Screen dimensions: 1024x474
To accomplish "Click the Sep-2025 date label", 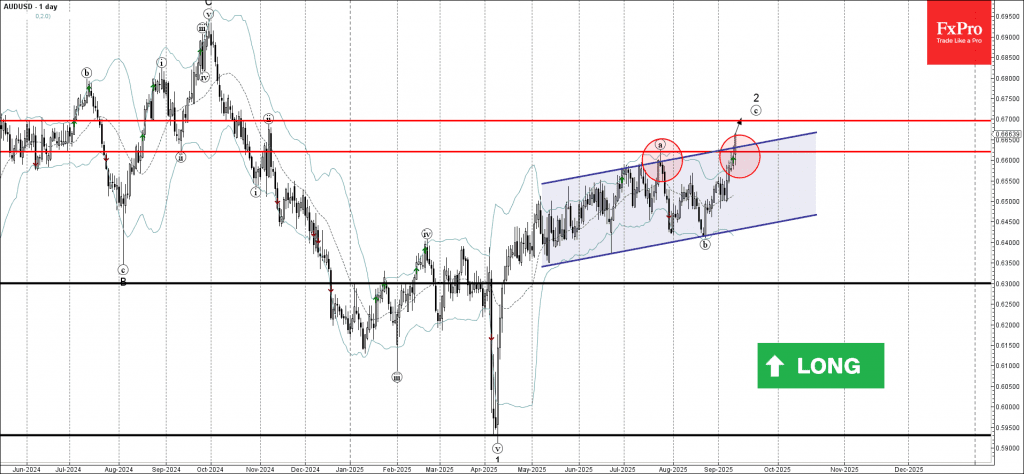I will [720, 469].
